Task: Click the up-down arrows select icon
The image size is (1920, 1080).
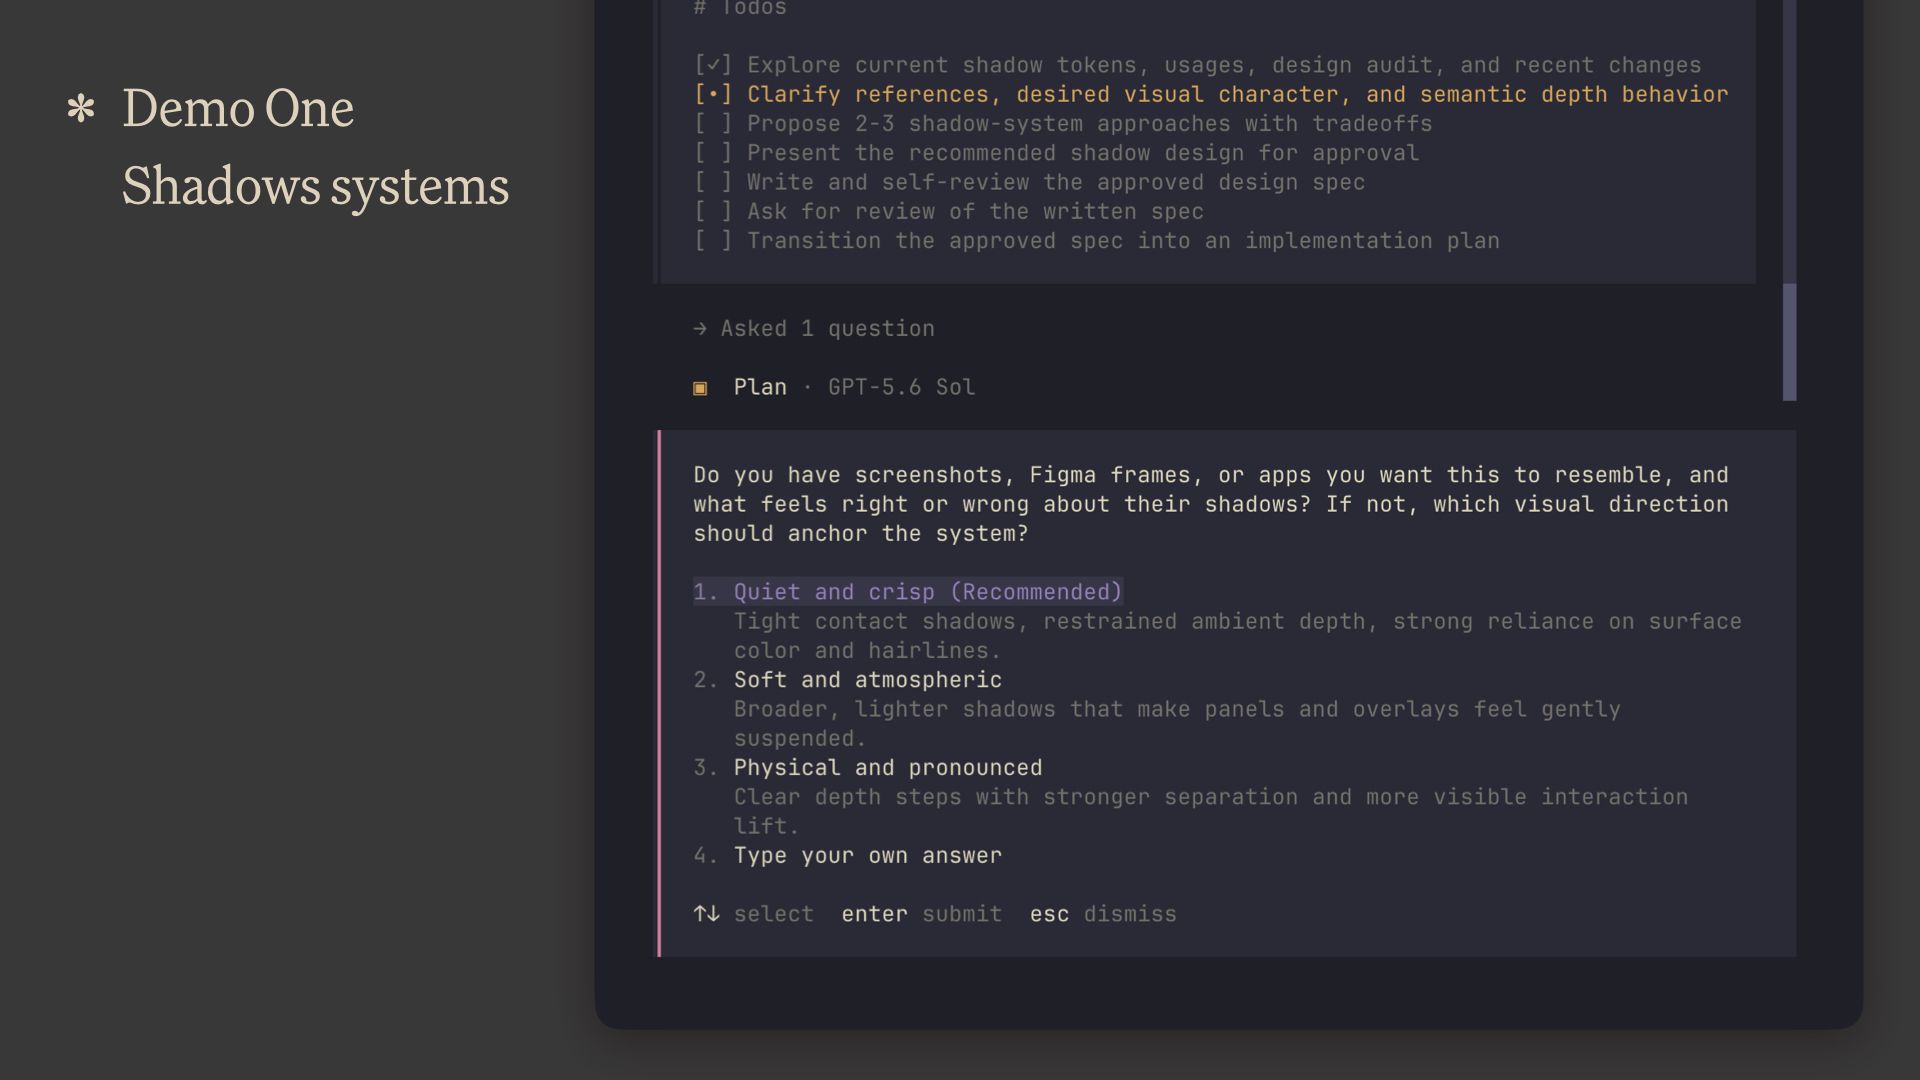Action: coord(707,914)
